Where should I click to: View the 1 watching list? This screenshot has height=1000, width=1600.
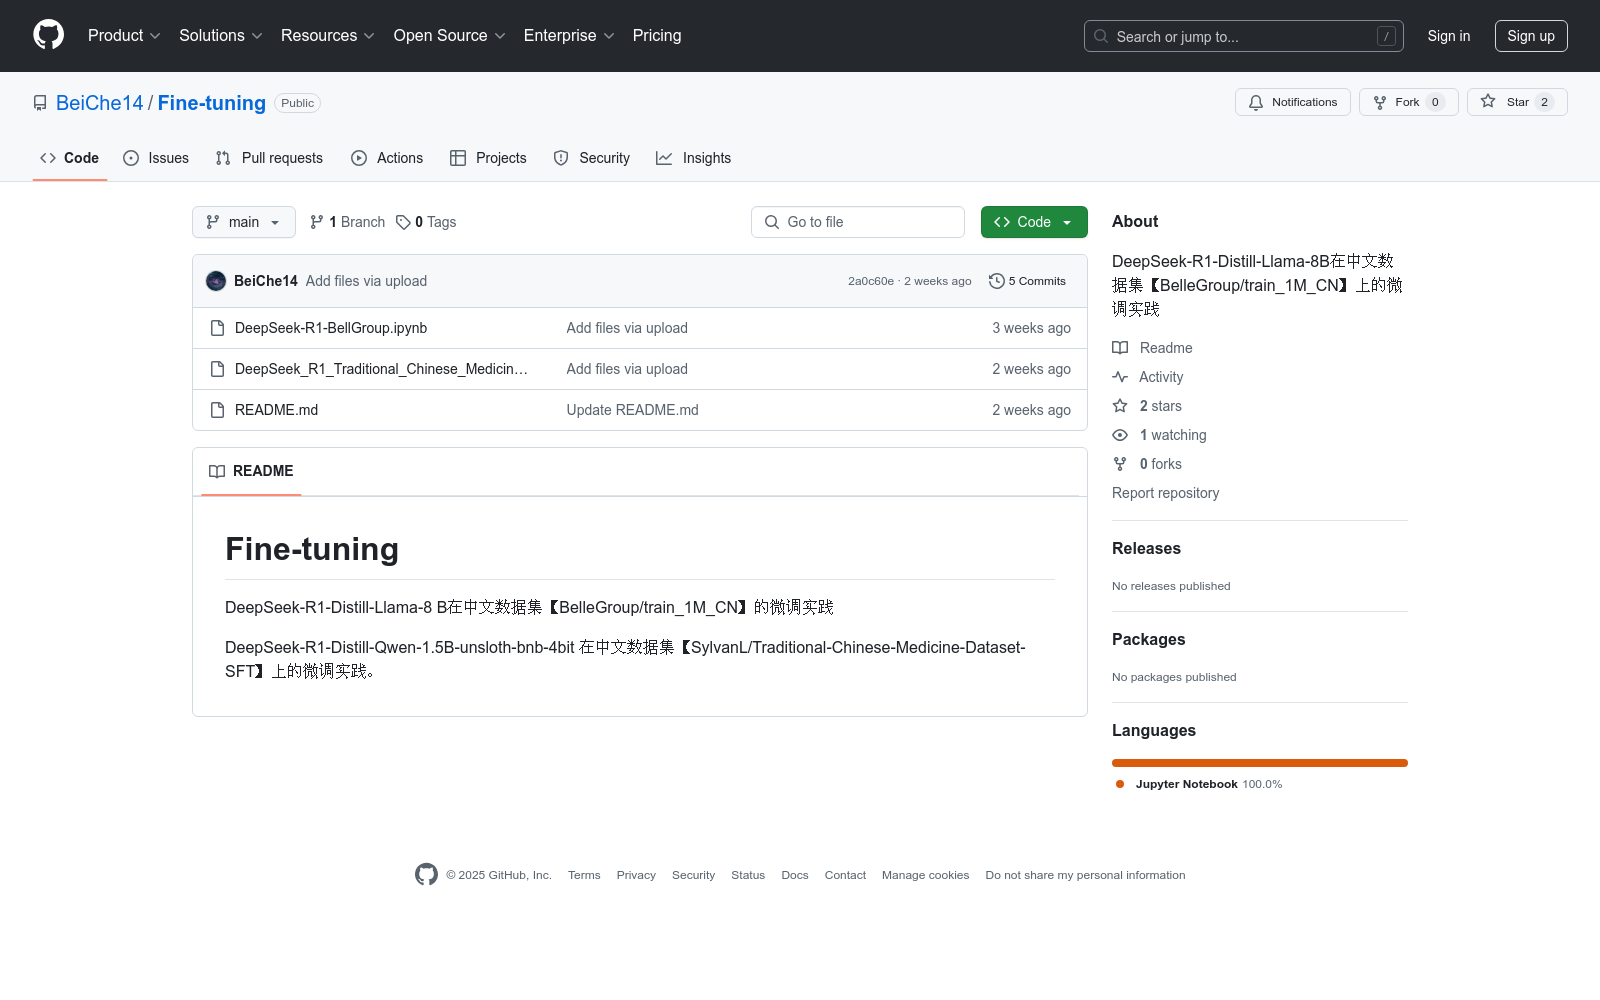click(x=1172, y=435)
